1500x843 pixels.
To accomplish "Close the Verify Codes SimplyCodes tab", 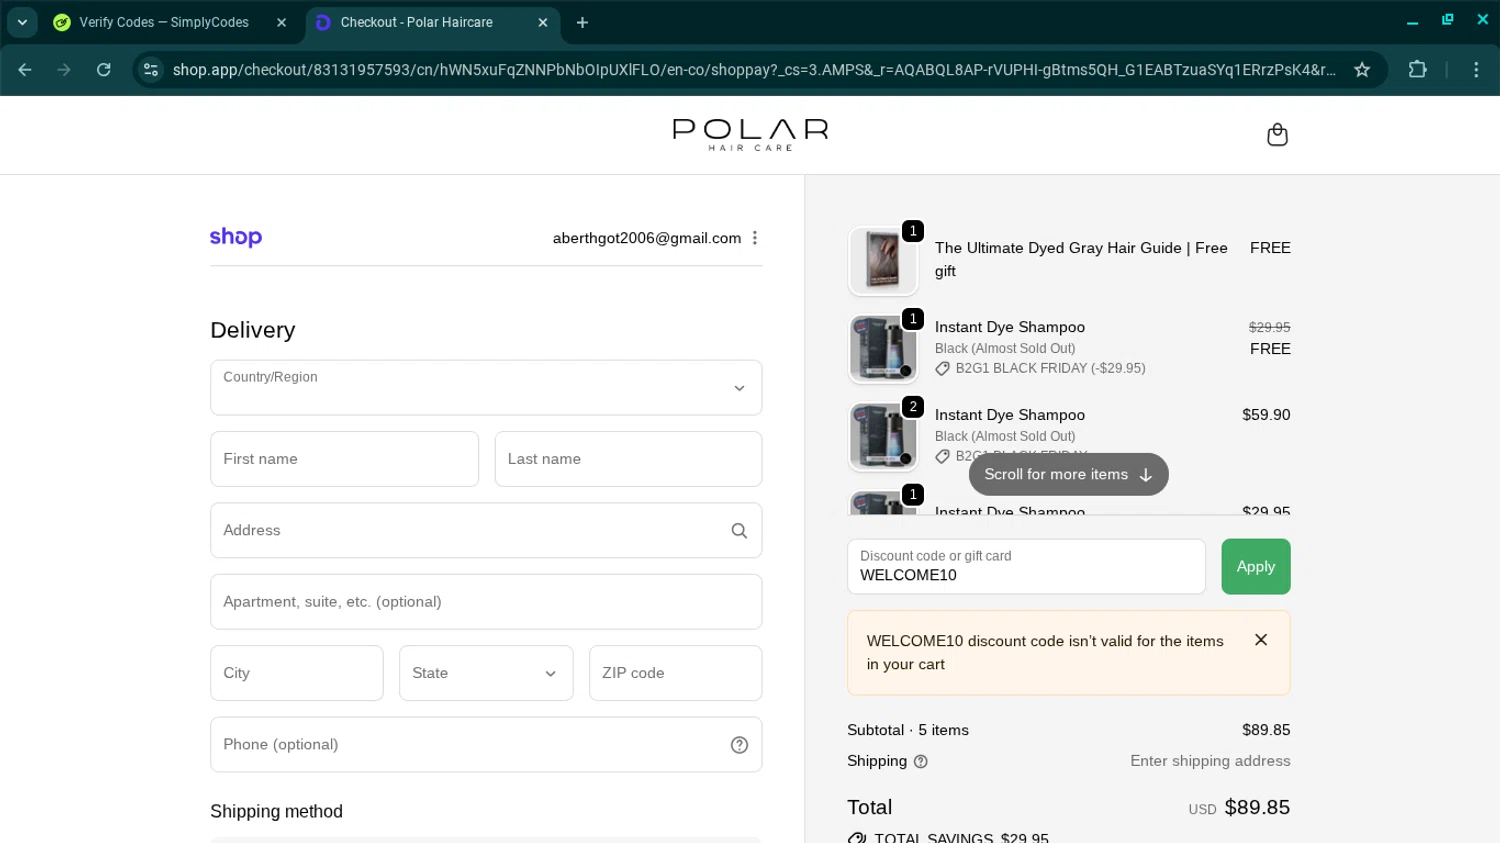I will pyautogui.click(x=281, y=22).
